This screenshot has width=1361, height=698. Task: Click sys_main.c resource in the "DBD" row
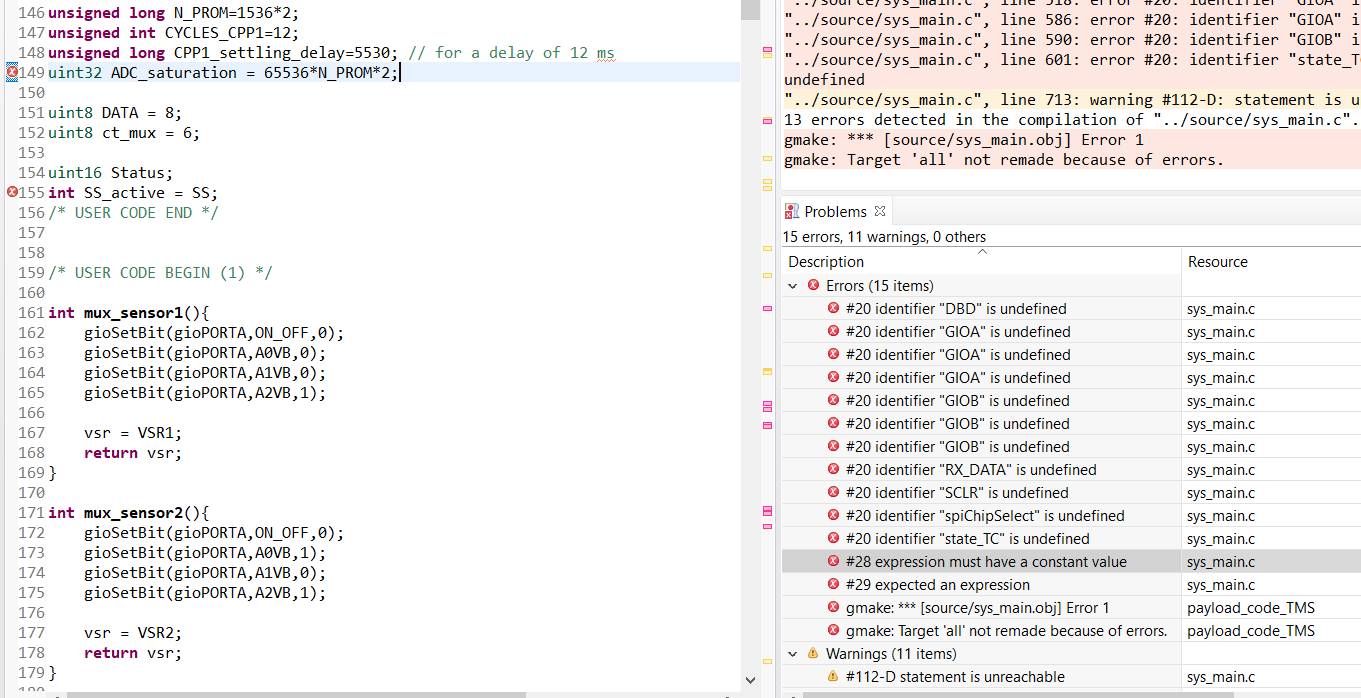point(1221,308)
